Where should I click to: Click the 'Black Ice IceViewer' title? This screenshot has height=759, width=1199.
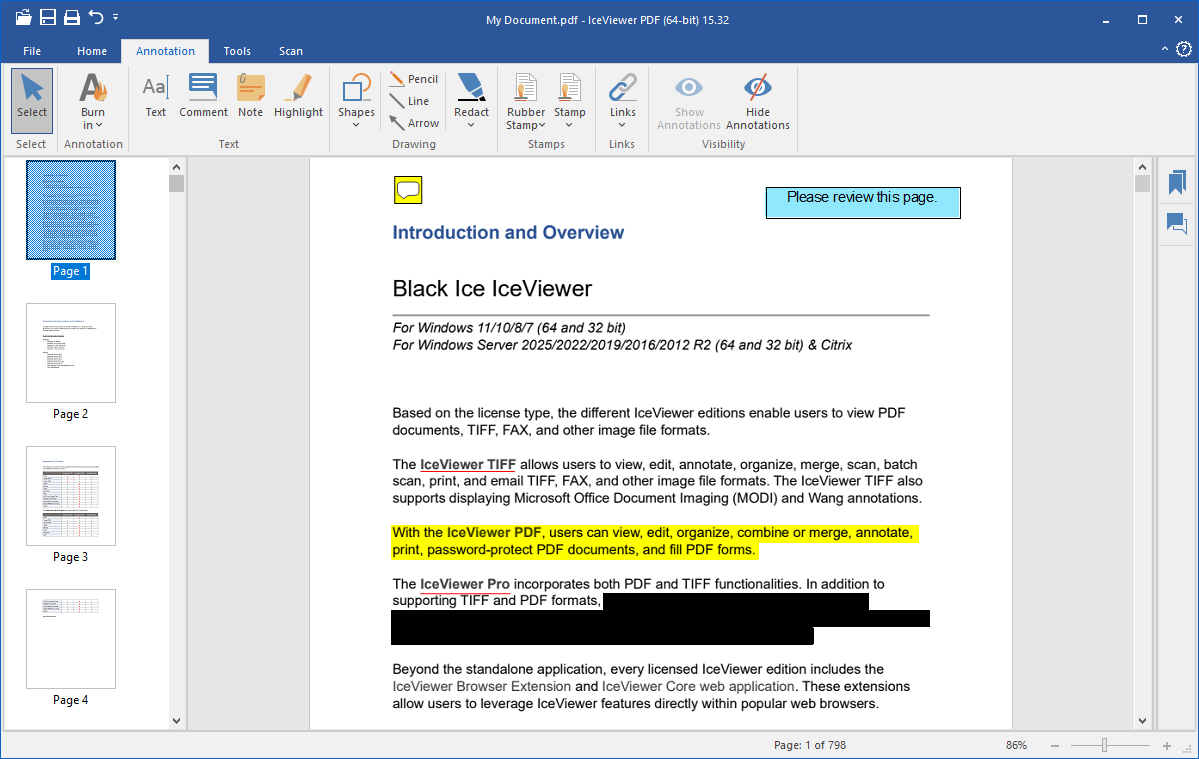click(x=492, y=289)
